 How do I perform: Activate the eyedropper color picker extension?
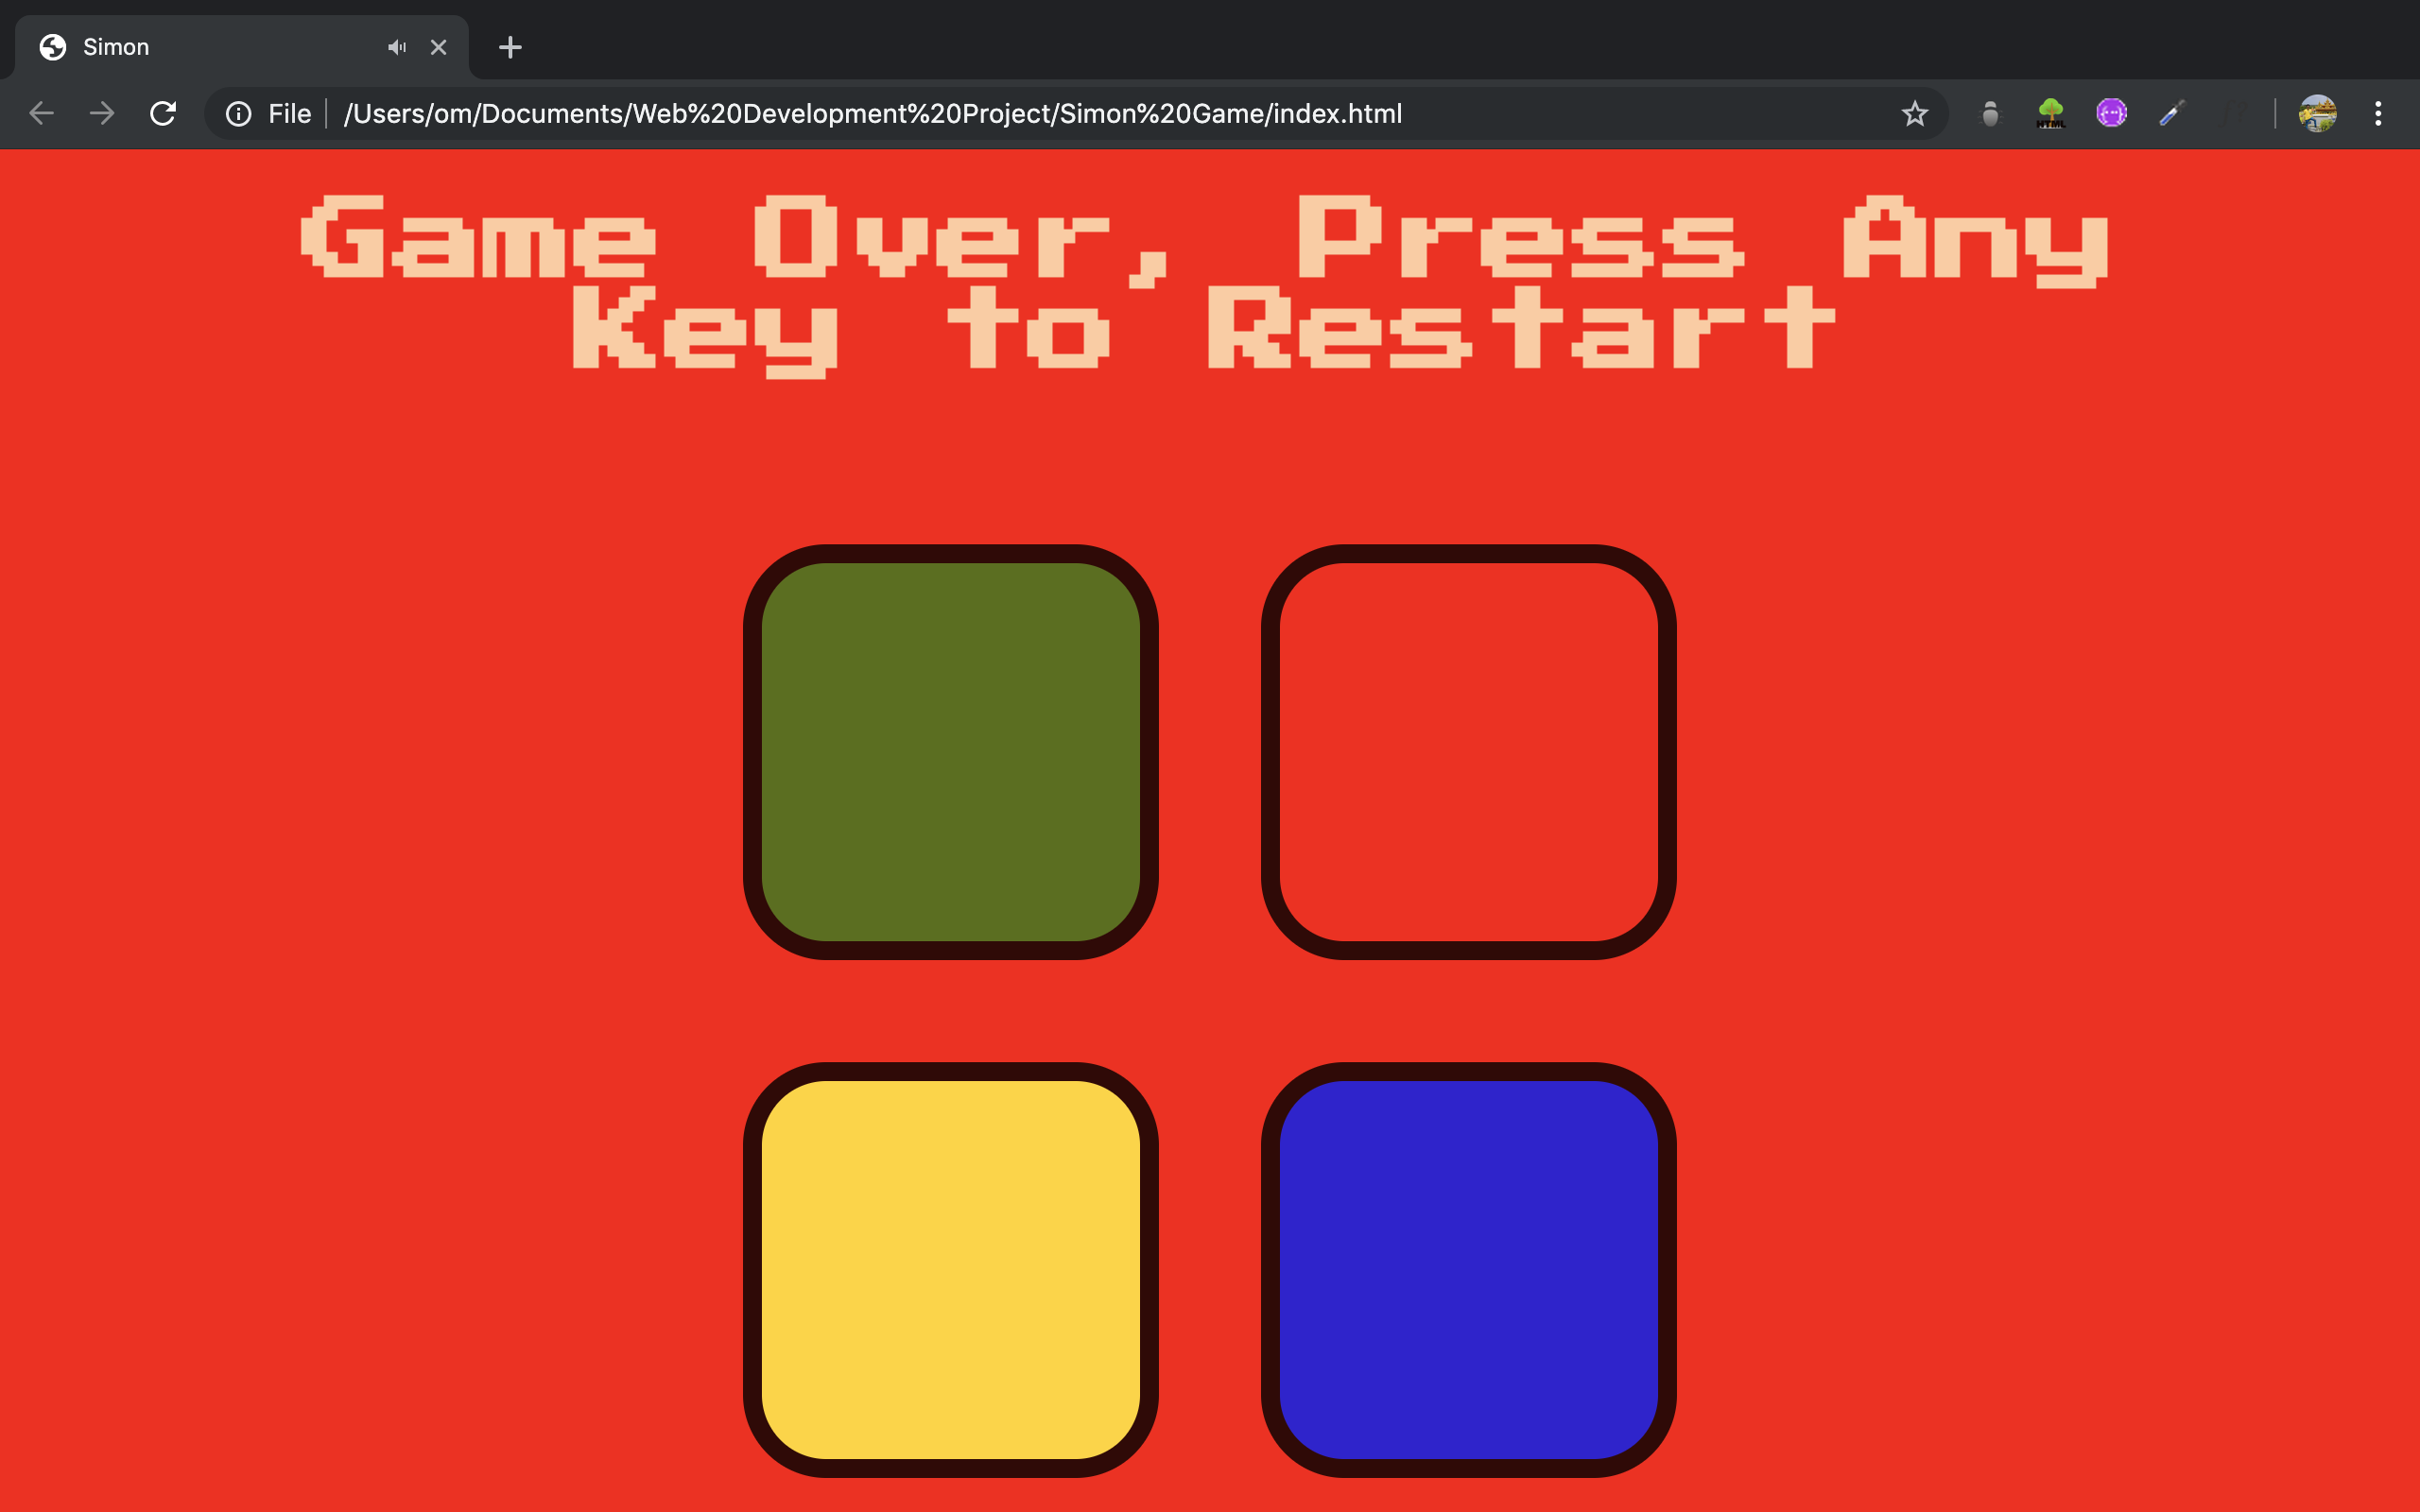click(2171, 114)
